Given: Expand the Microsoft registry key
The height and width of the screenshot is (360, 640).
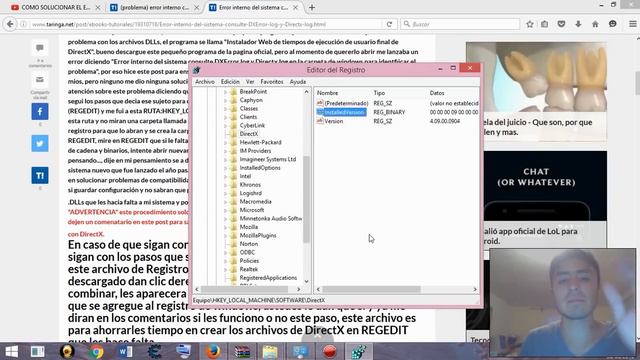Looking at the screenshot, I should click(225, 210).
